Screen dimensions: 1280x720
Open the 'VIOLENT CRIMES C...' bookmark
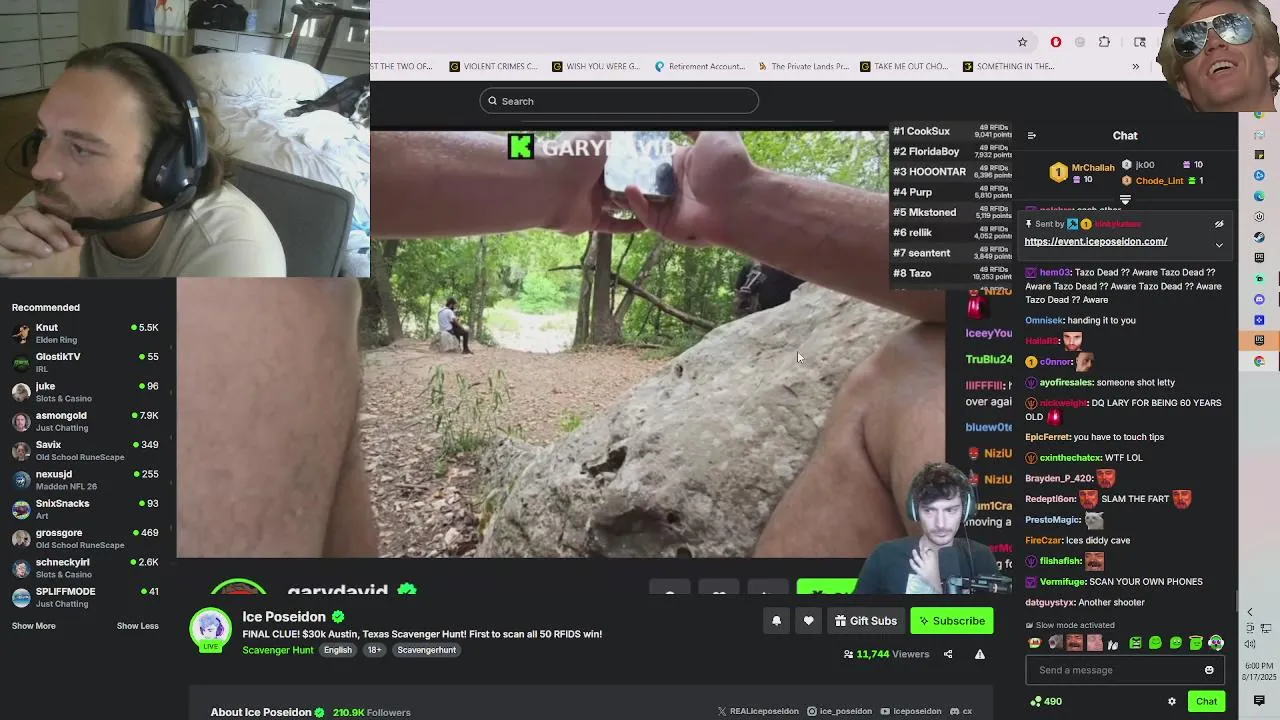[x=494, y=67]
